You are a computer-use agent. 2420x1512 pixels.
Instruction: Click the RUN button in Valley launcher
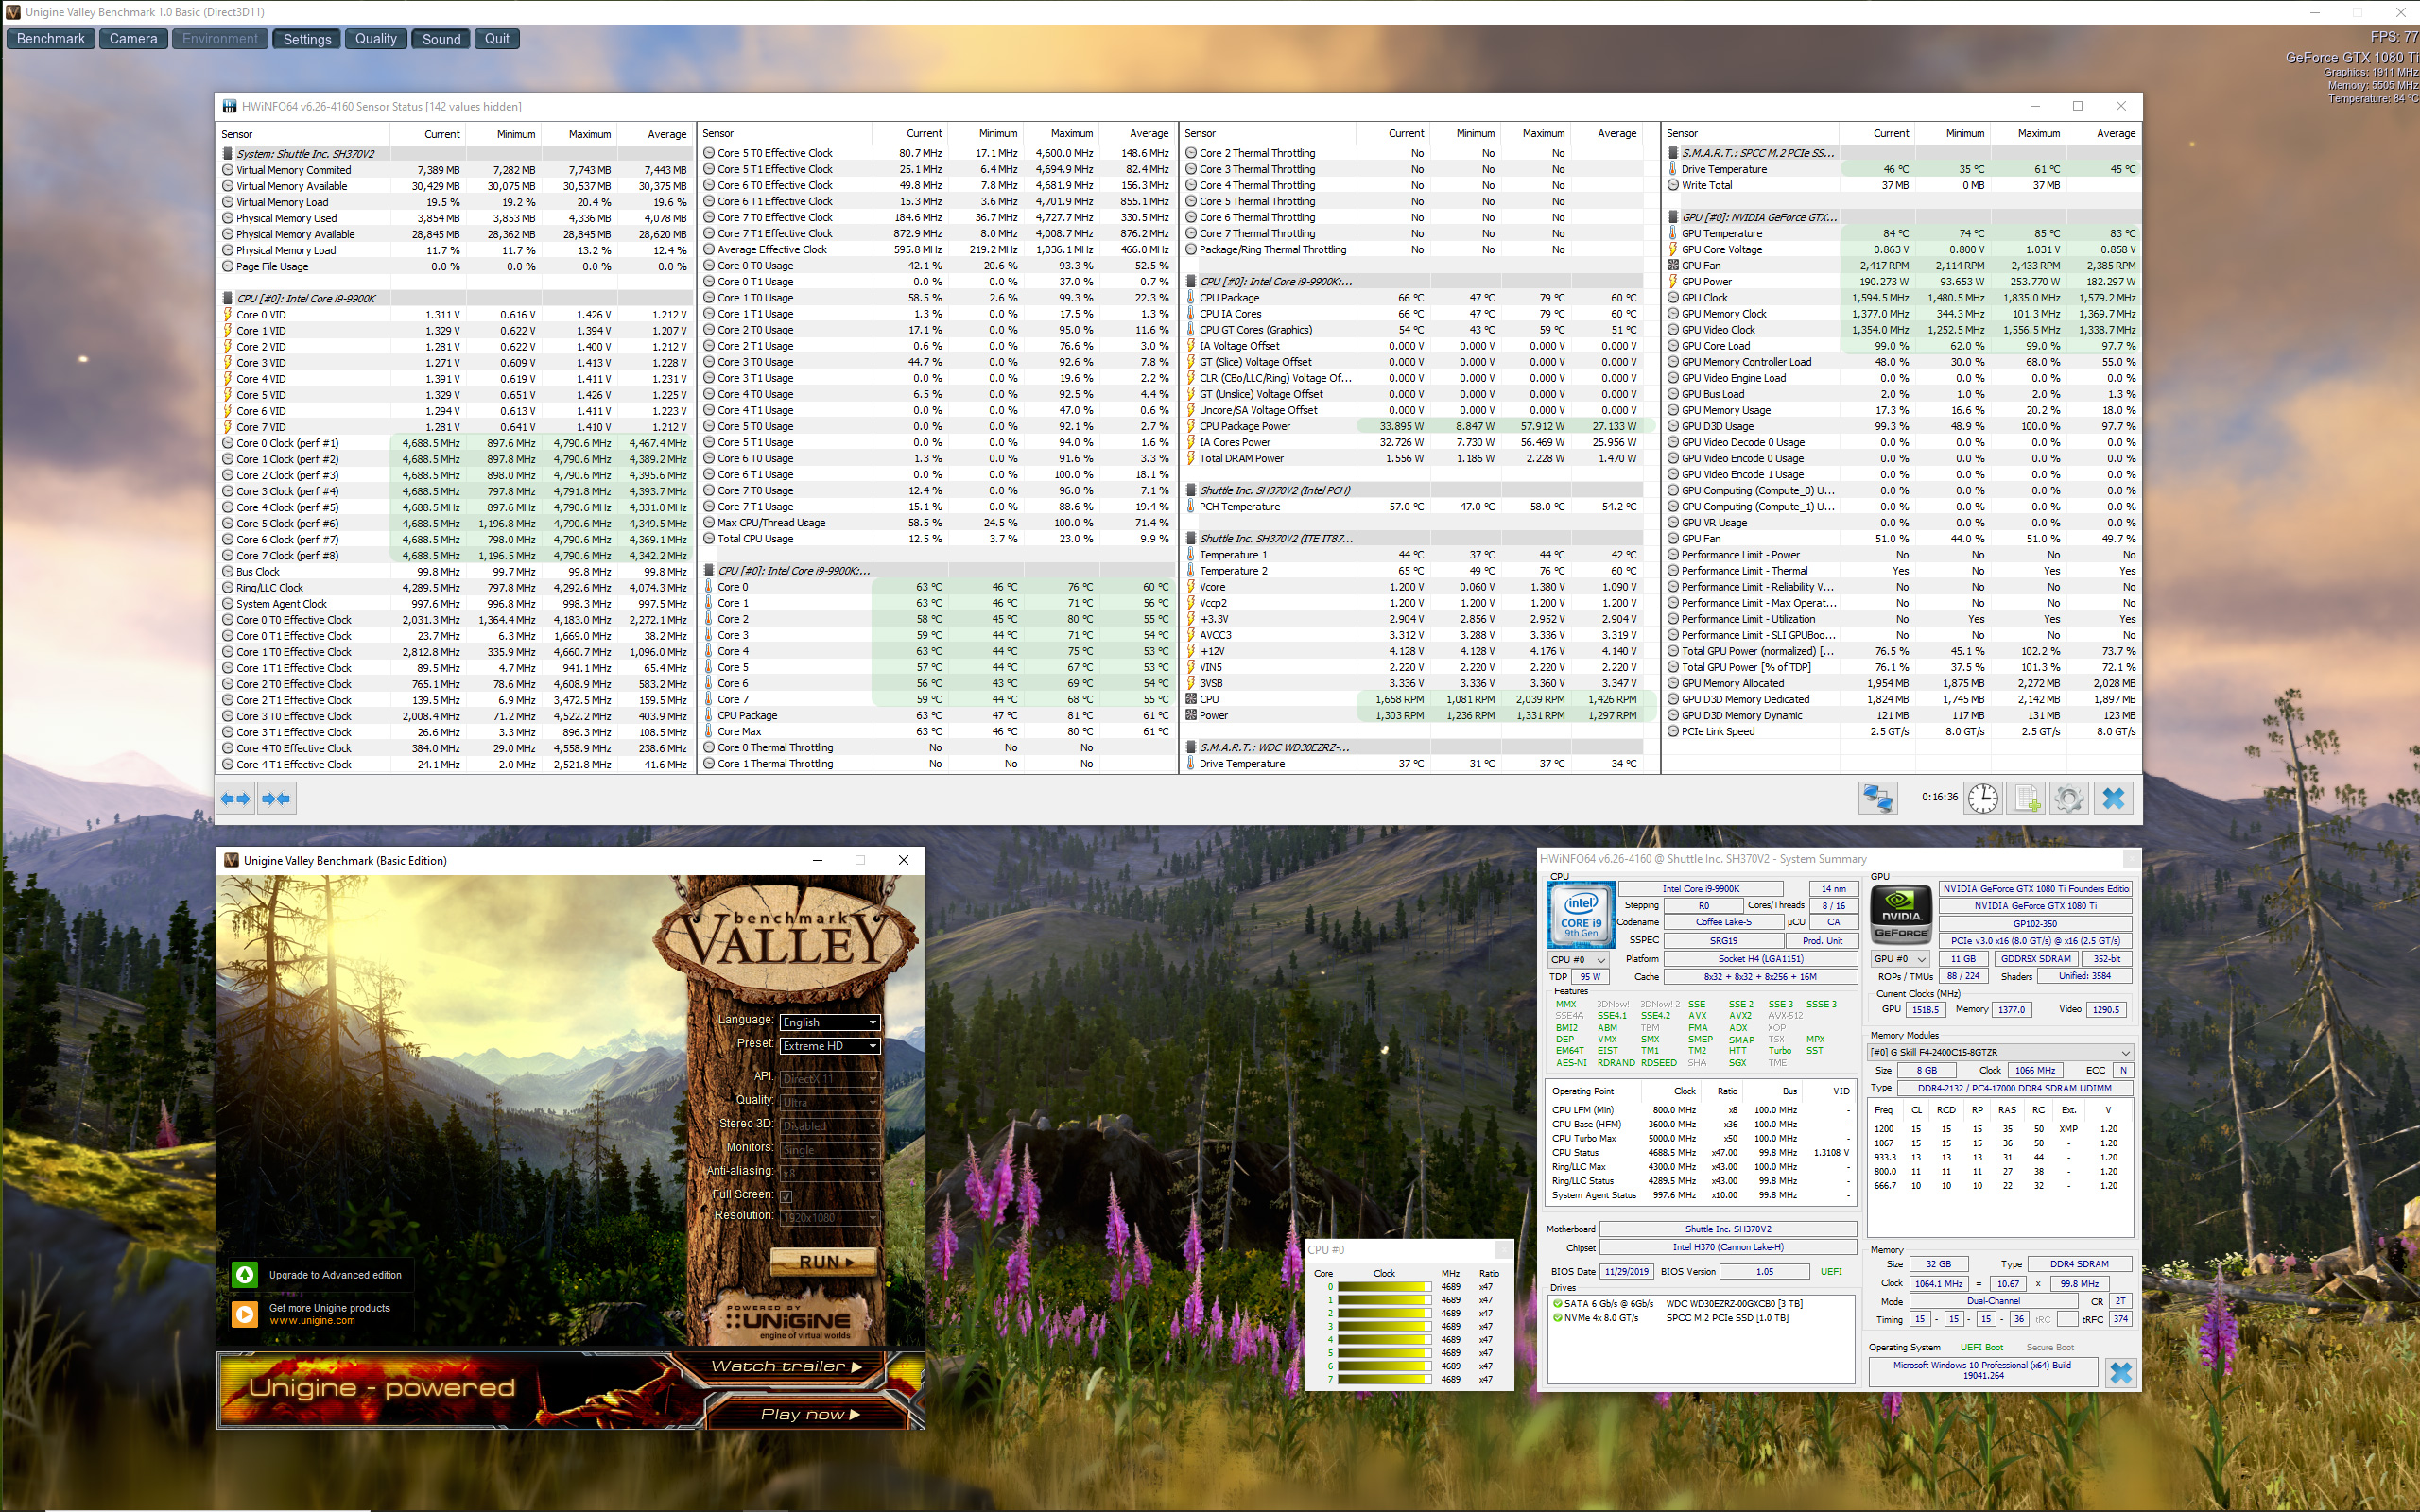825,1262
